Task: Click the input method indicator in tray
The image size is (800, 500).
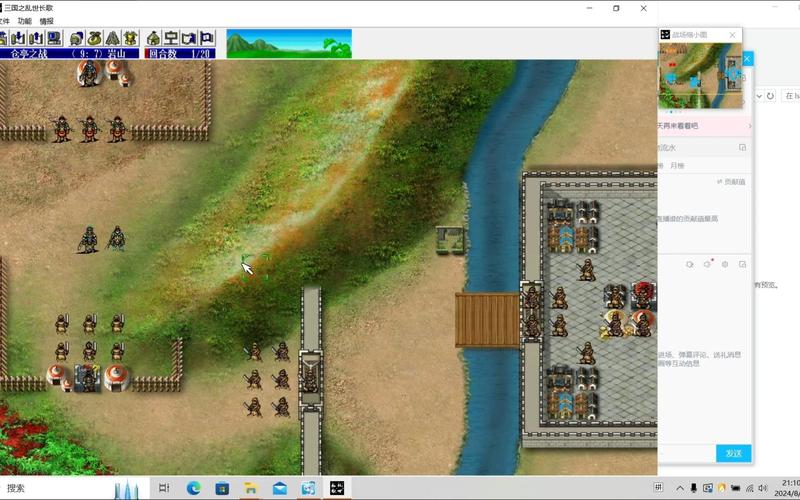Action: (659, 488)
